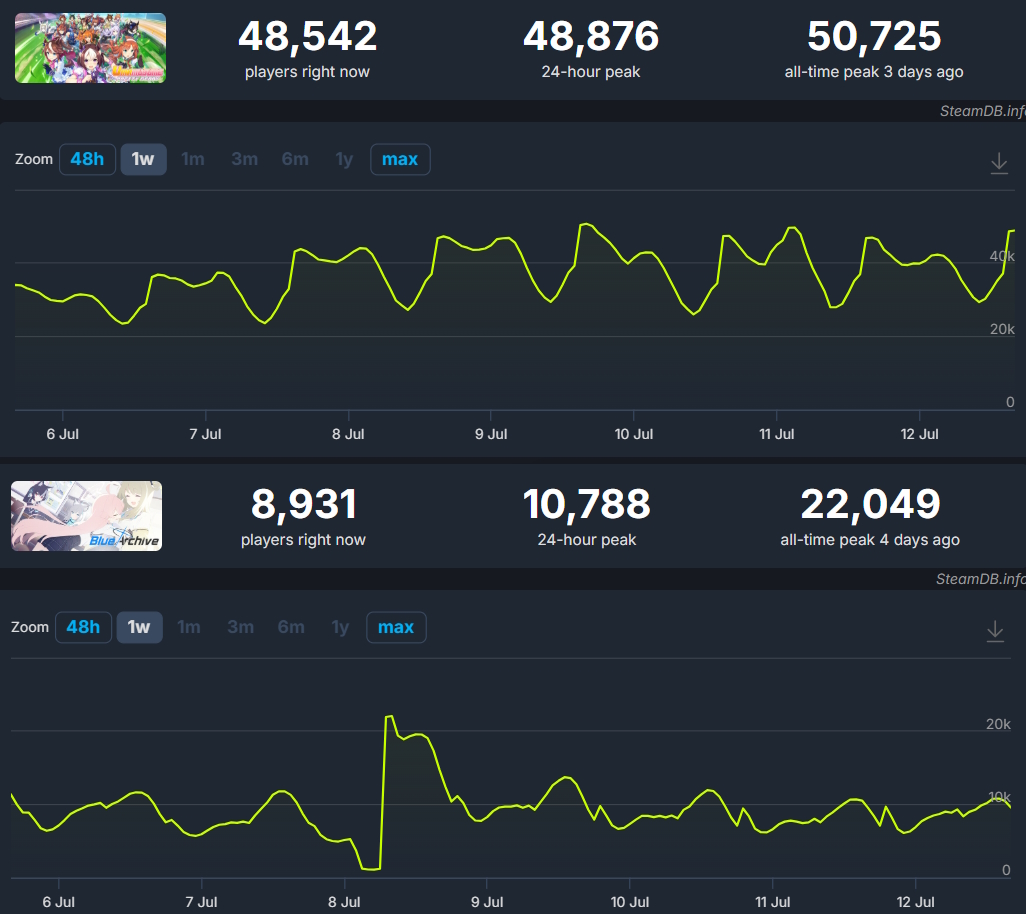1026x914 pixels.
Task: Download the Blue Archive chart data icon
Action: (995, 631)
